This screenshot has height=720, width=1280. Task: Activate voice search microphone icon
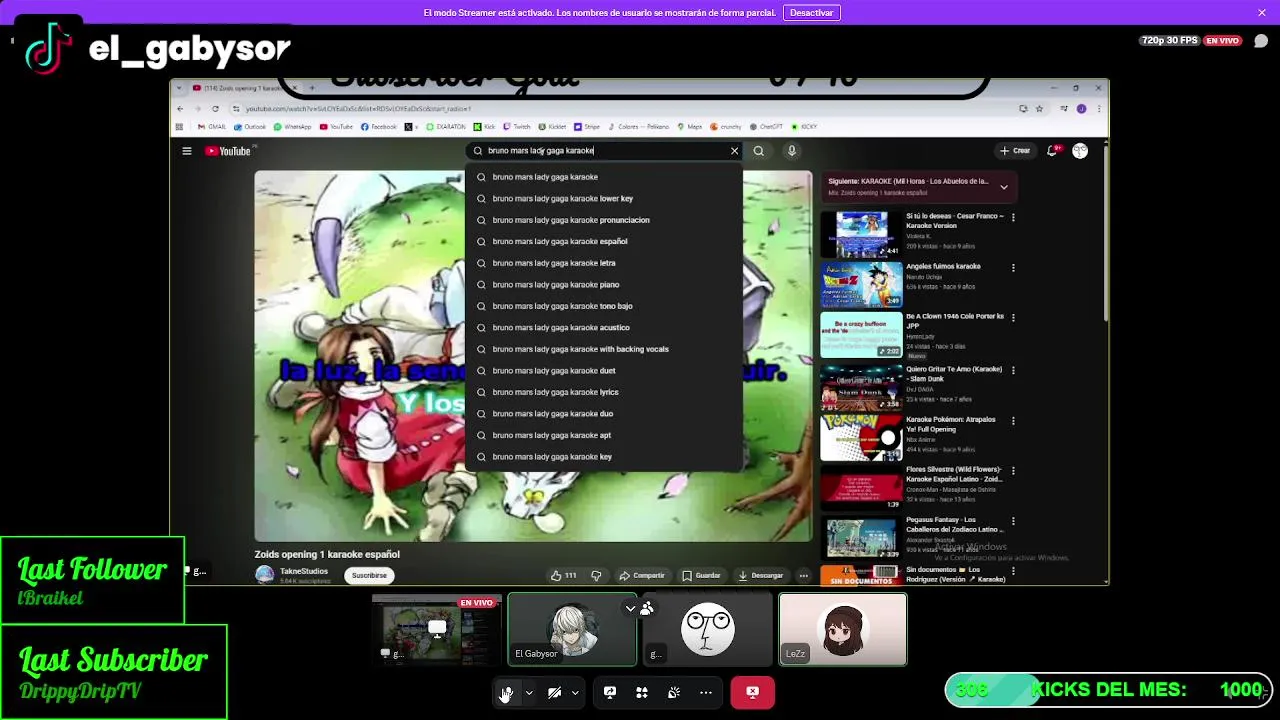click(x=791, y=151)
